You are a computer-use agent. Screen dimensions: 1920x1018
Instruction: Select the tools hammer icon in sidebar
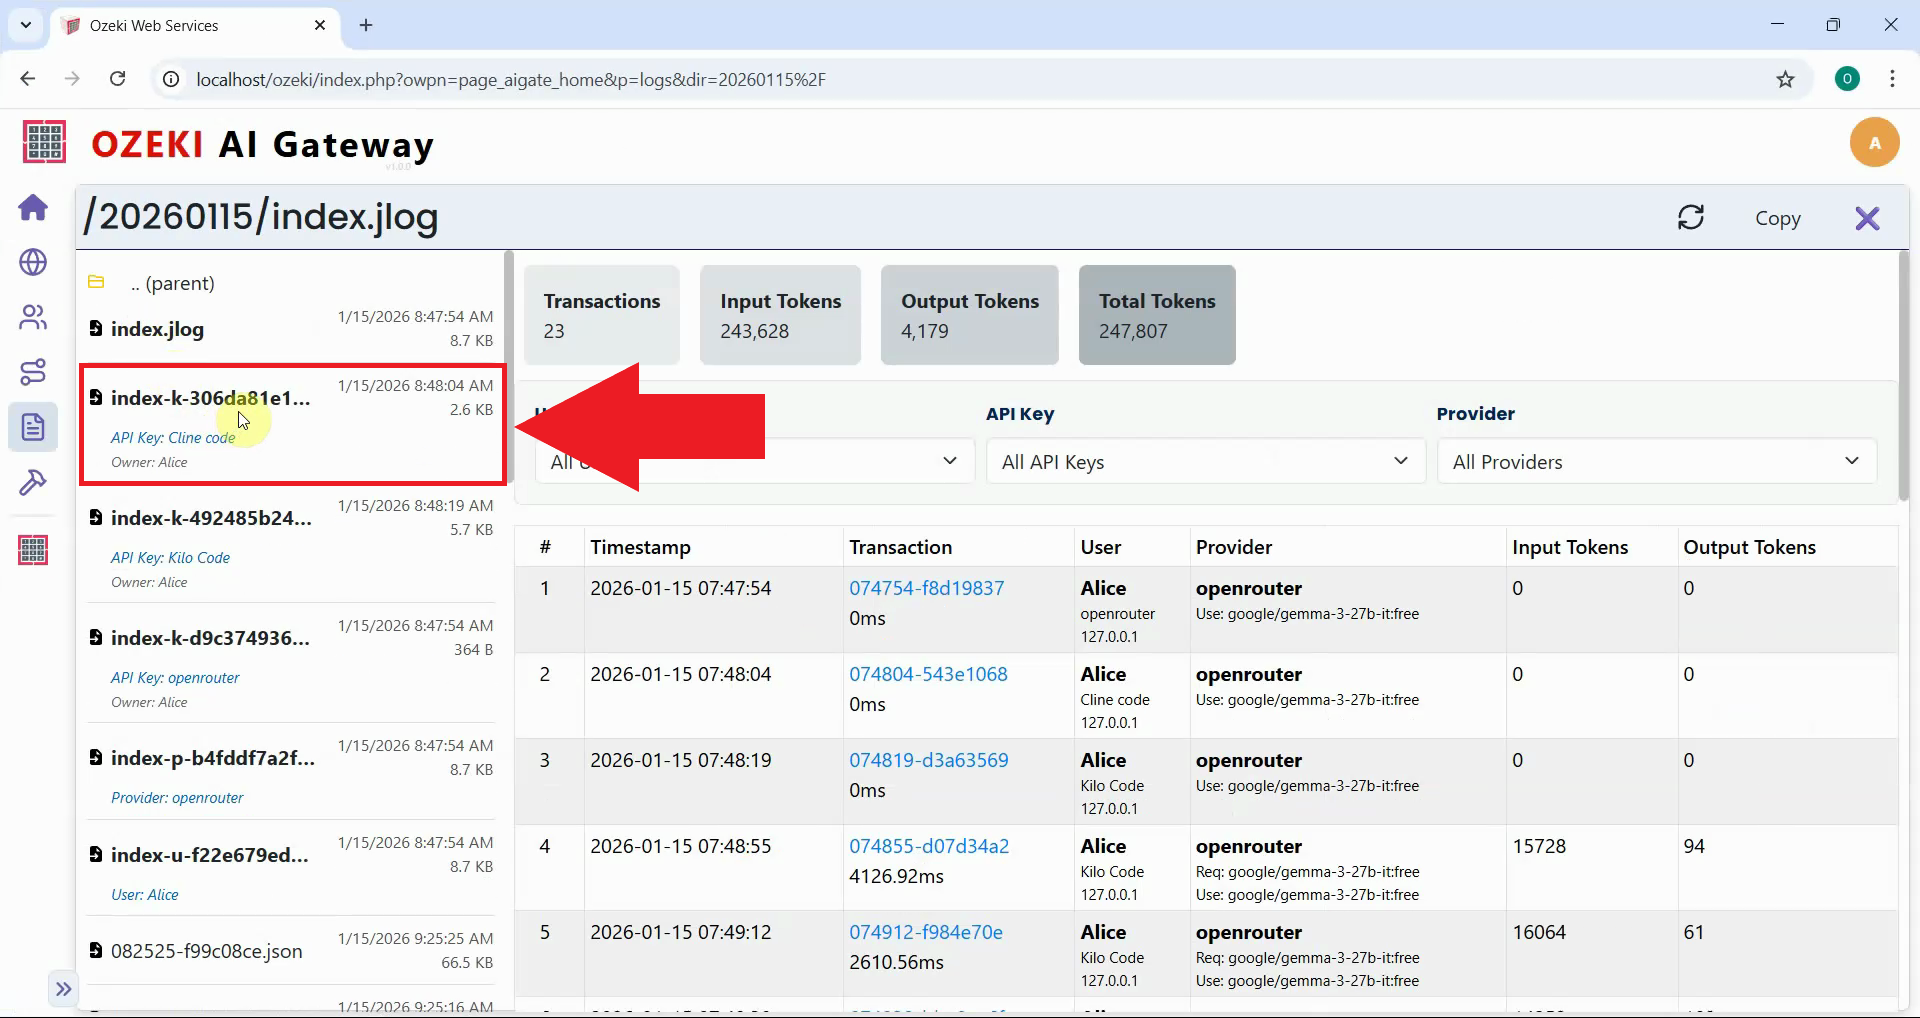tap(33, 483)
